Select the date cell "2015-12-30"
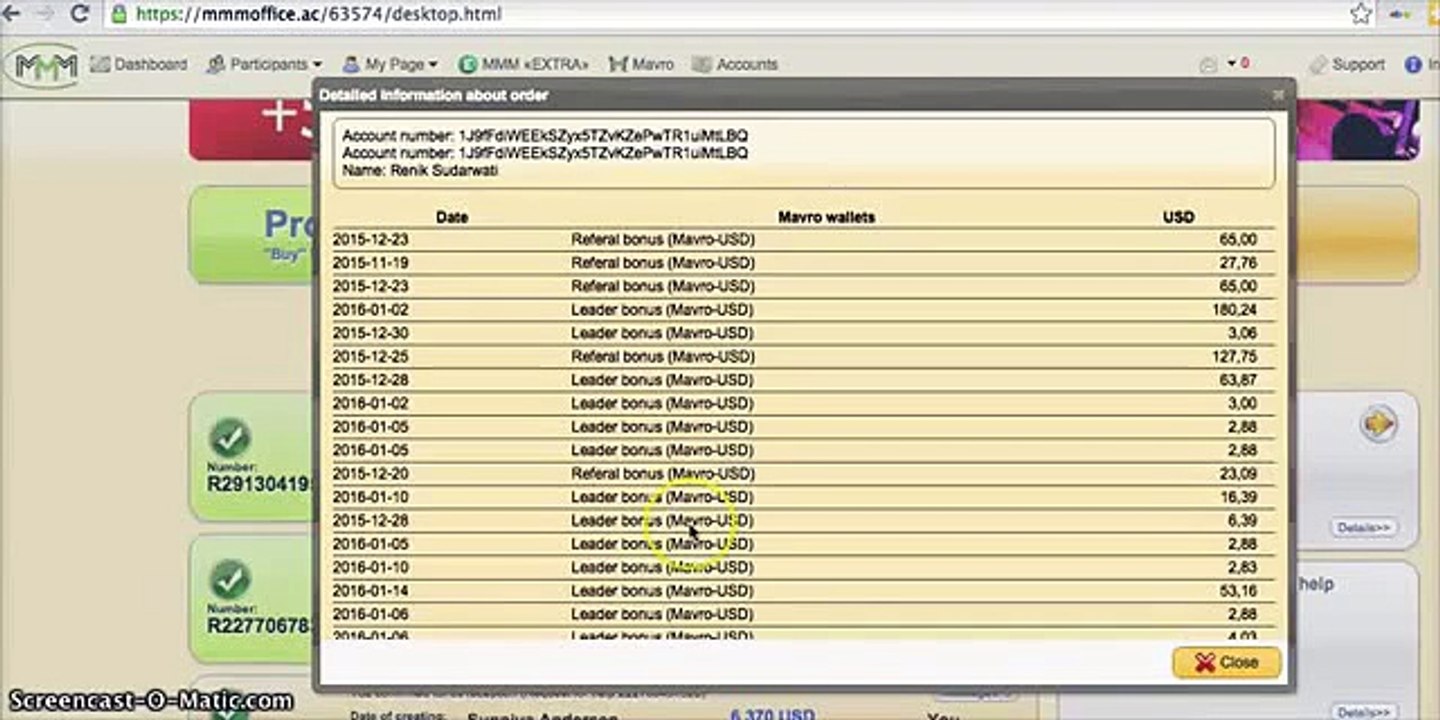 coord(370,333)
